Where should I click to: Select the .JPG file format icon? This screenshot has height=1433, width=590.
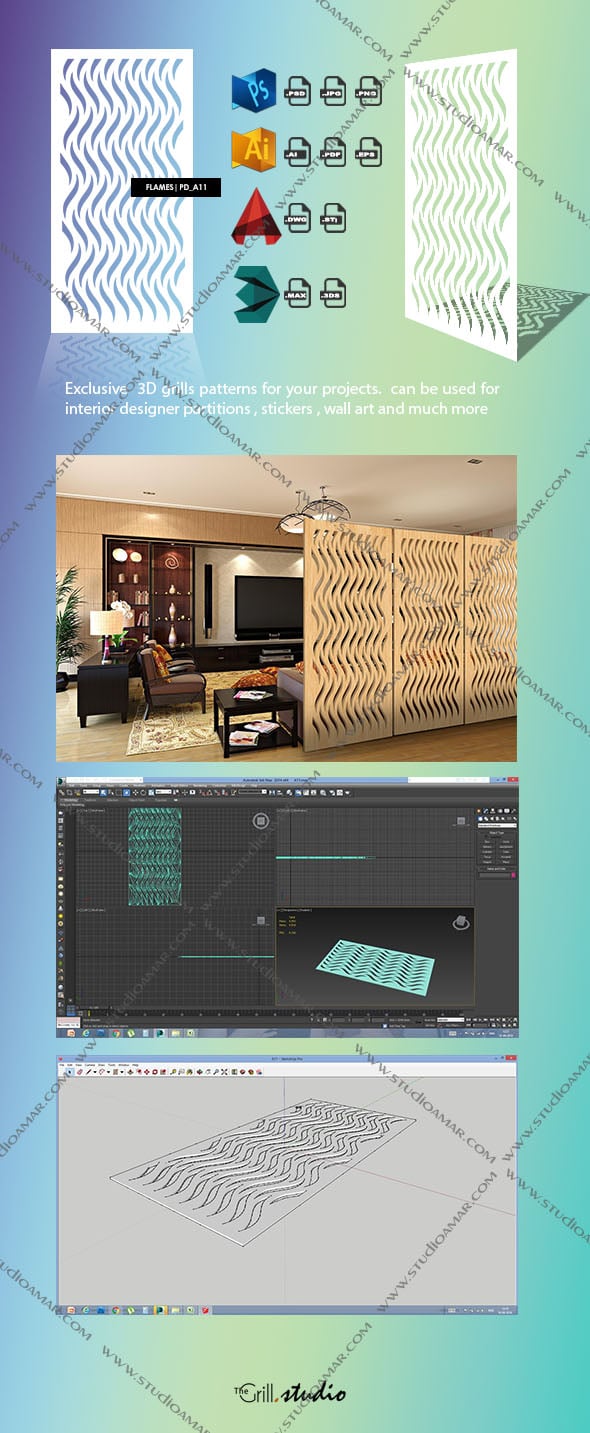tap(333, 92)
